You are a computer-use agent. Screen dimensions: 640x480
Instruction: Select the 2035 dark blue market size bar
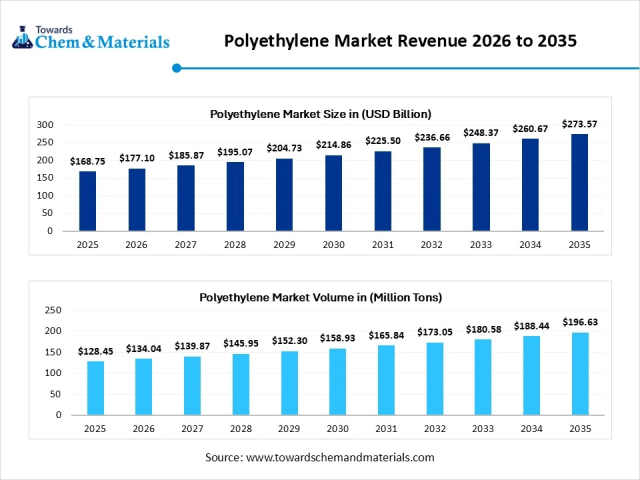(x=579, y=182)
